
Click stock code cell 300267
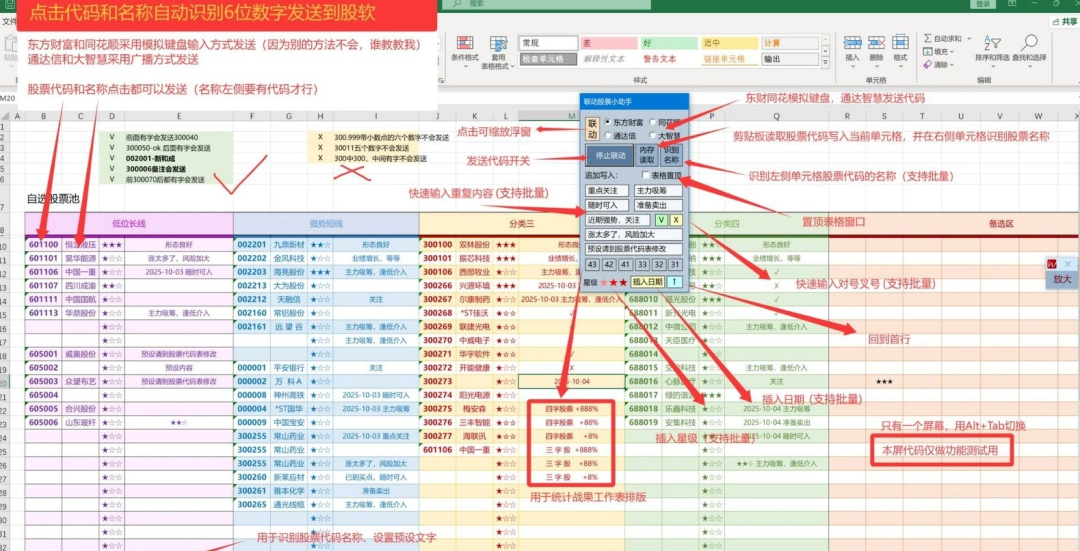coord(437,299)
